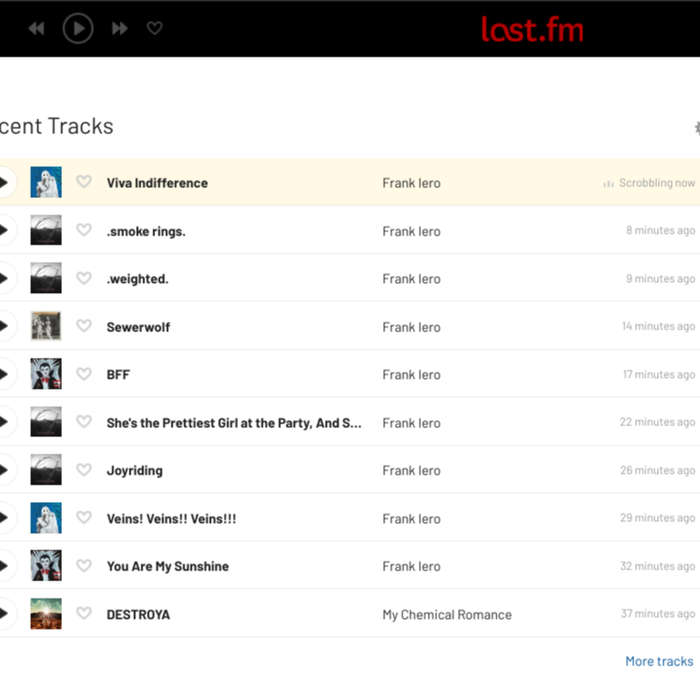Skip to previous track in player bar

[36, 29]
